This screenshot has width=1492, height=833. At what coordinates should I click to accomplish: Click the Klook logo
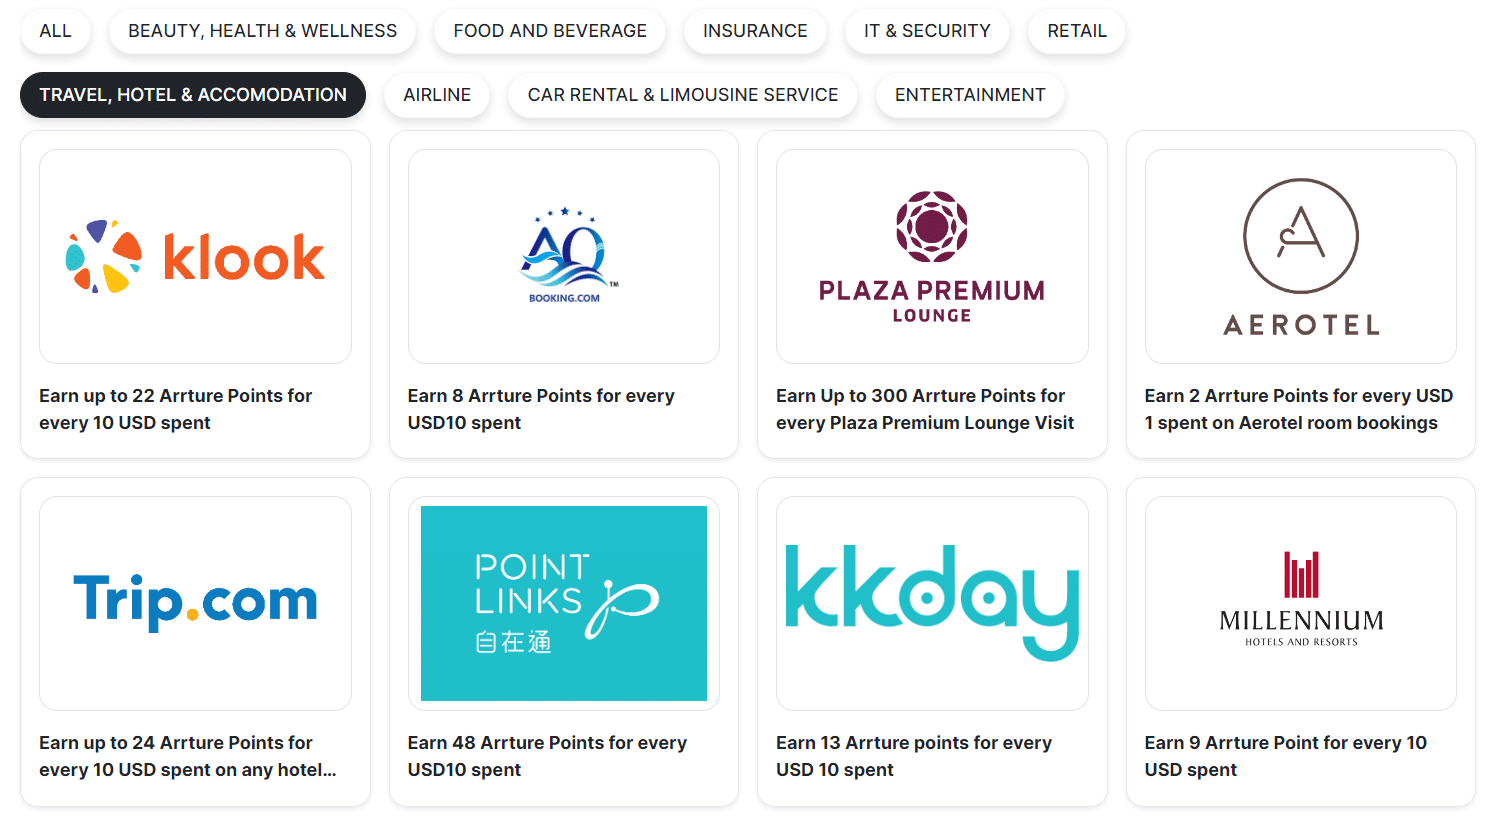195,257
